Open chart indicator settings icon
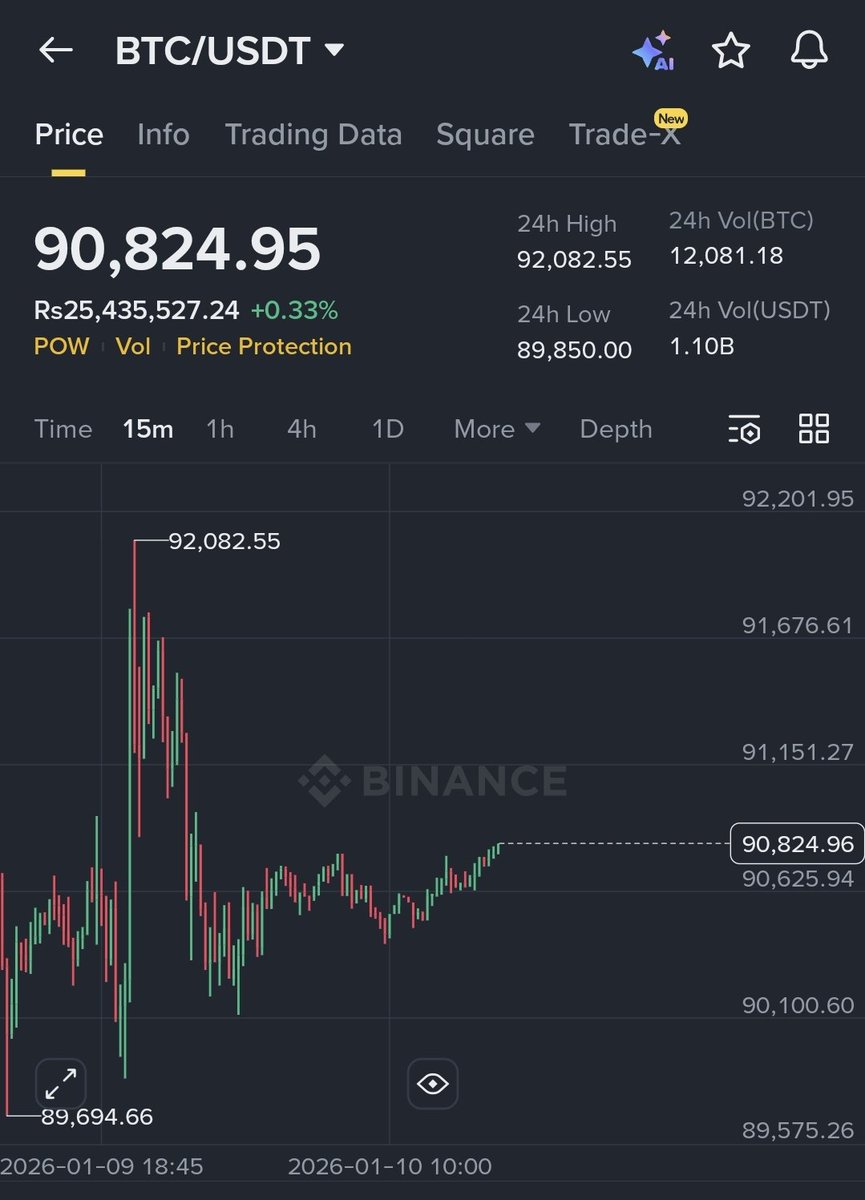Screen dimensions: 865x1200 click(x=745, y=429)
